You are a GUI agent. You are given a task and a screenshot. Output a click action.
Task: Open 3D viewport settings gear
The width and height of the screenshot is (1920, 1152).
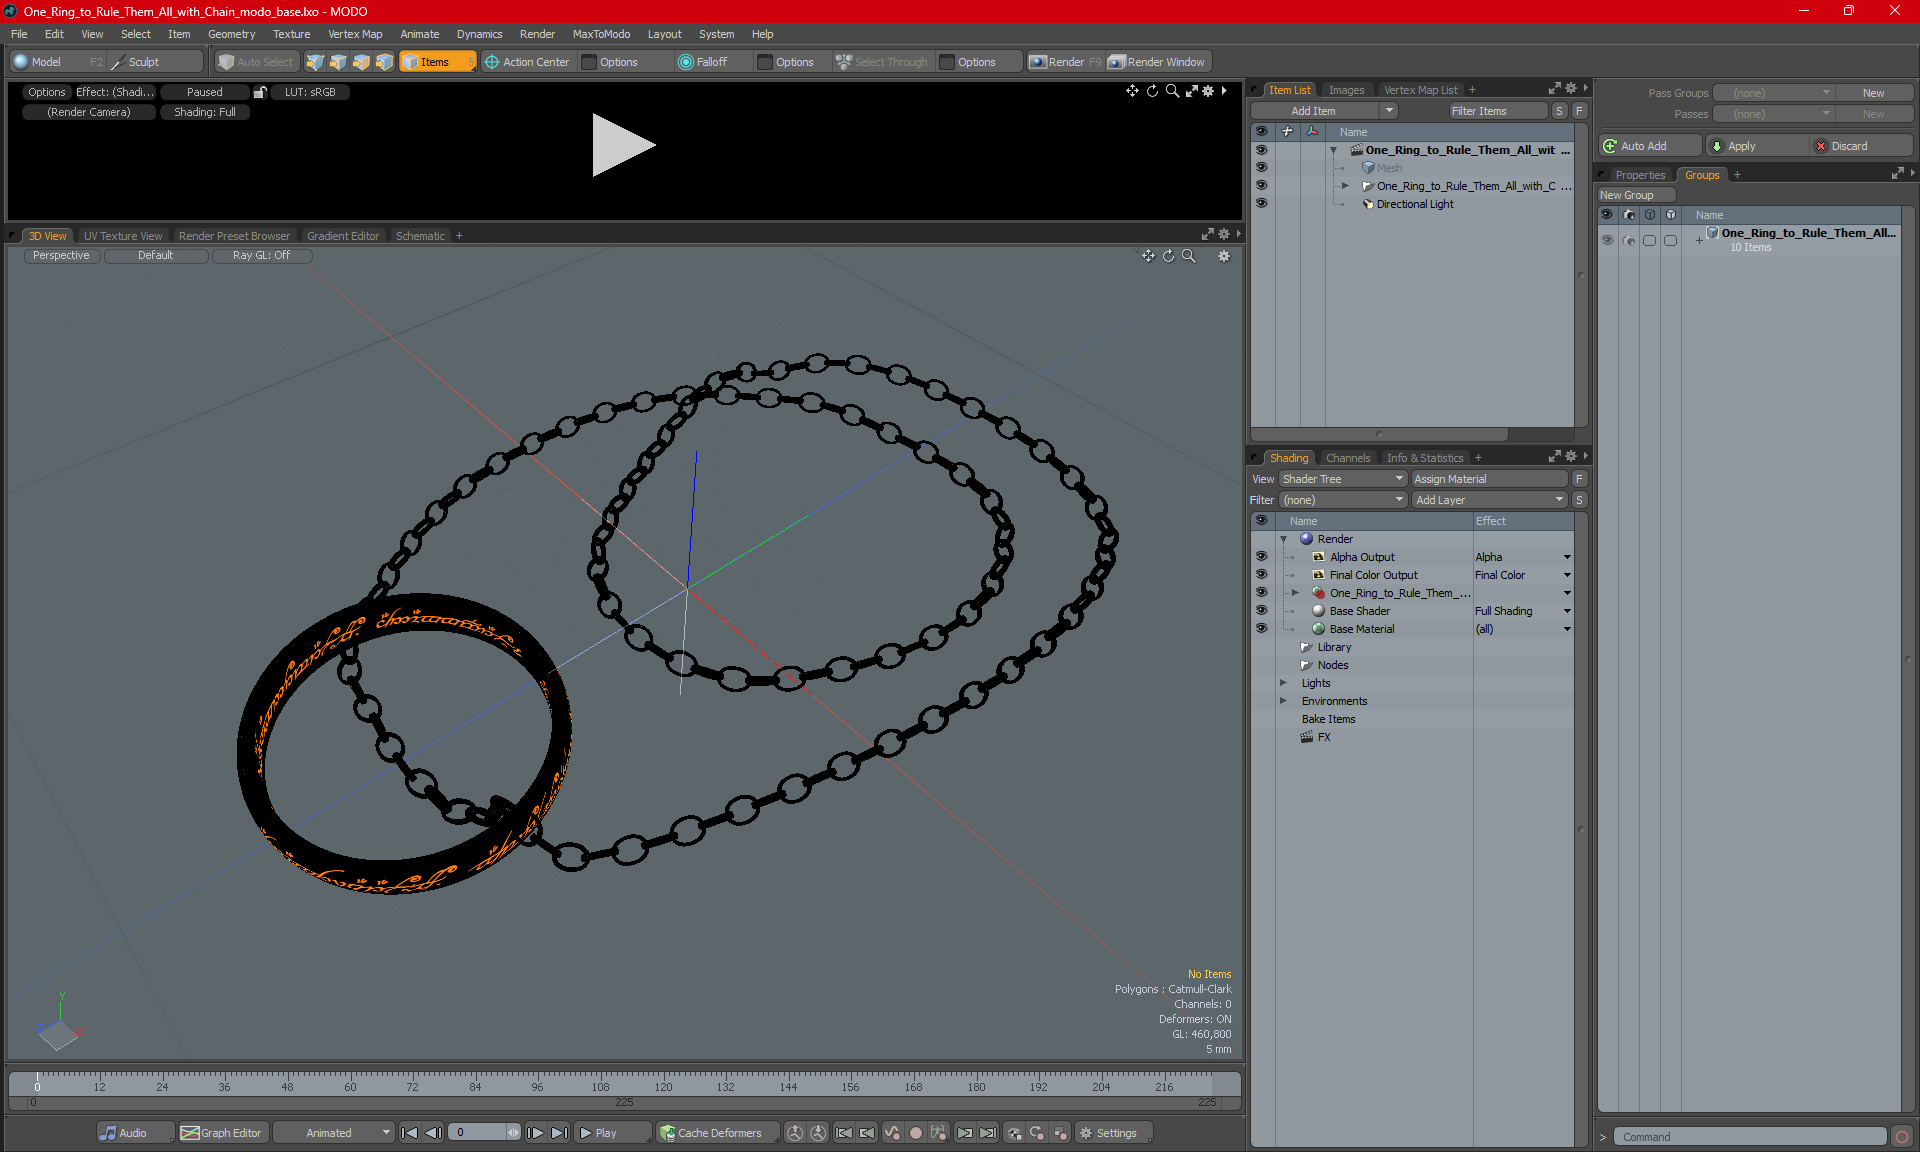point(1224,256)
